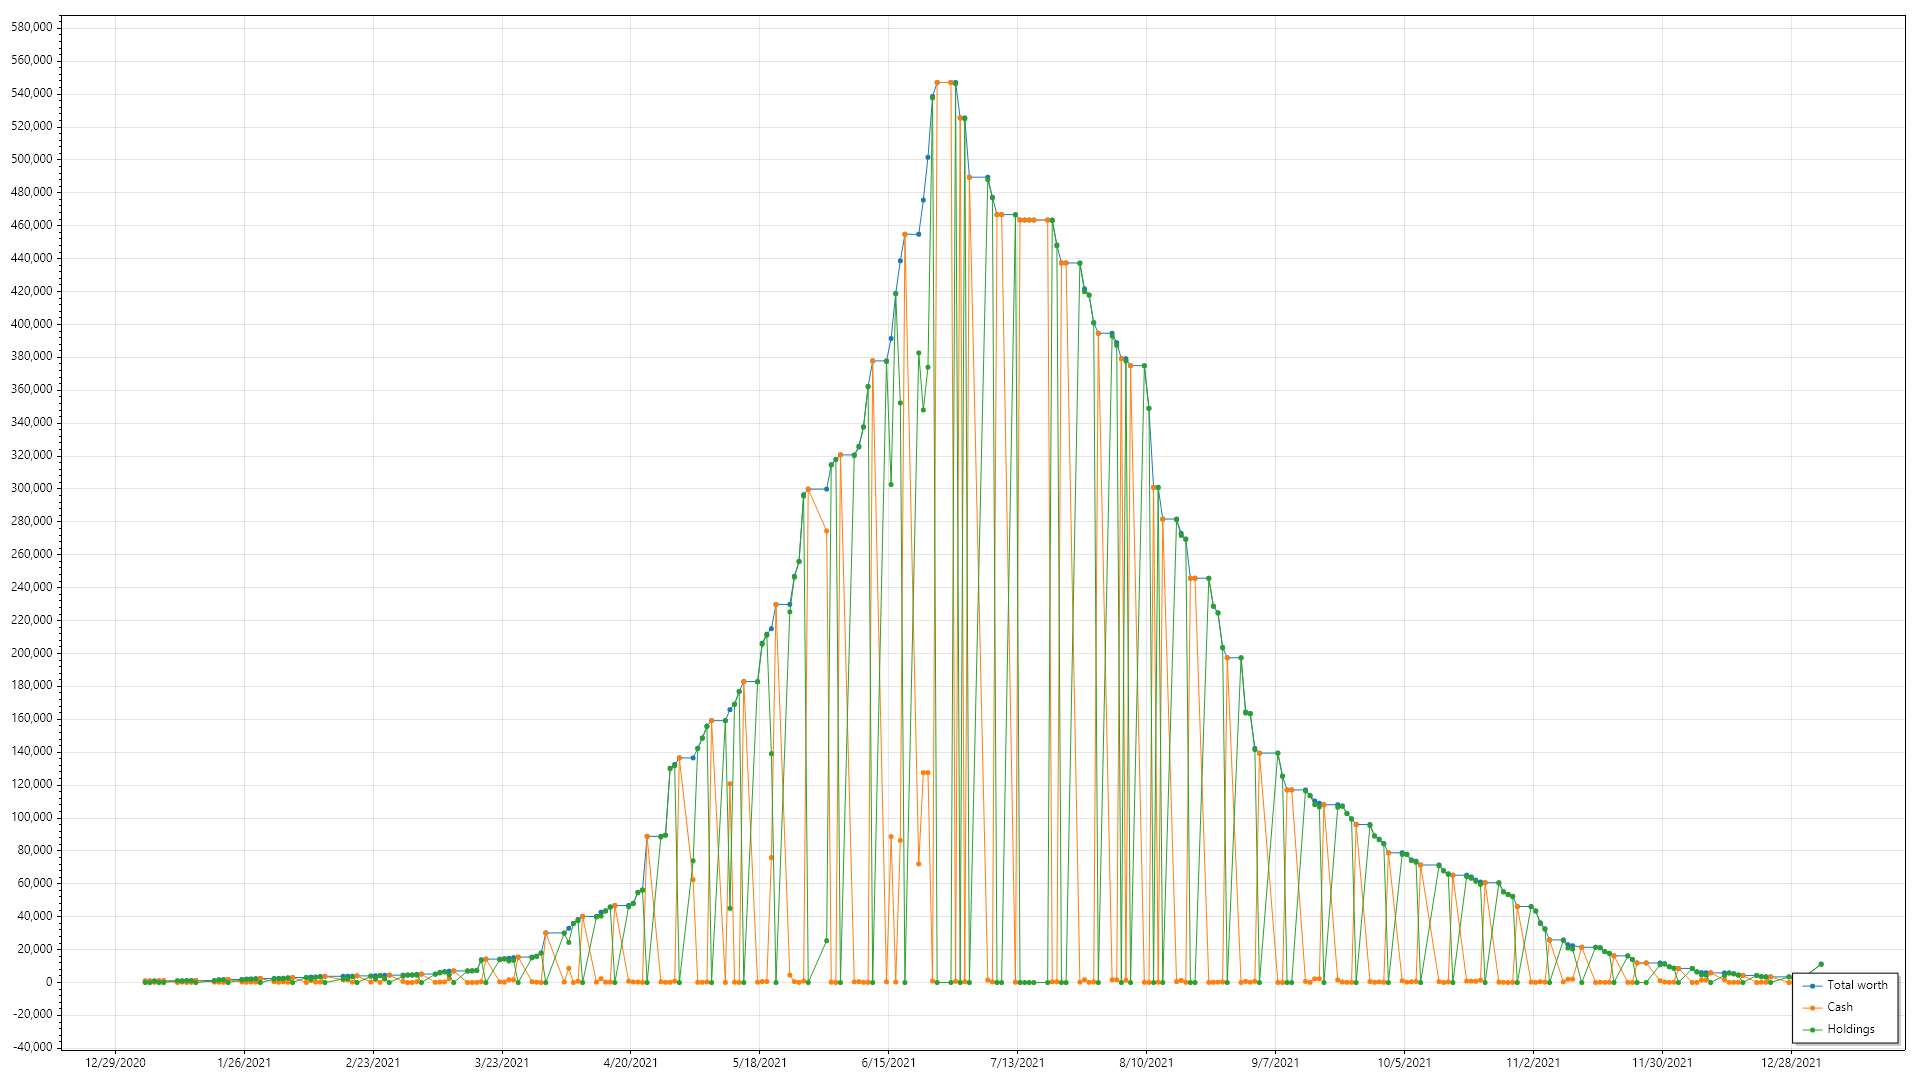The image size is (1920, 1080).
Task: Click the 540,000 y-axis label
Action: 32,93
